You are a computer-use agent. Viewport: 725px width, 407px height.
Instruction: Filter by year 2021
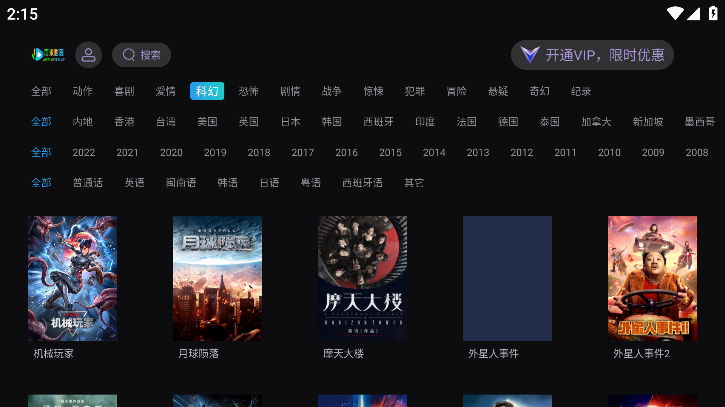(x=127, y=152)
